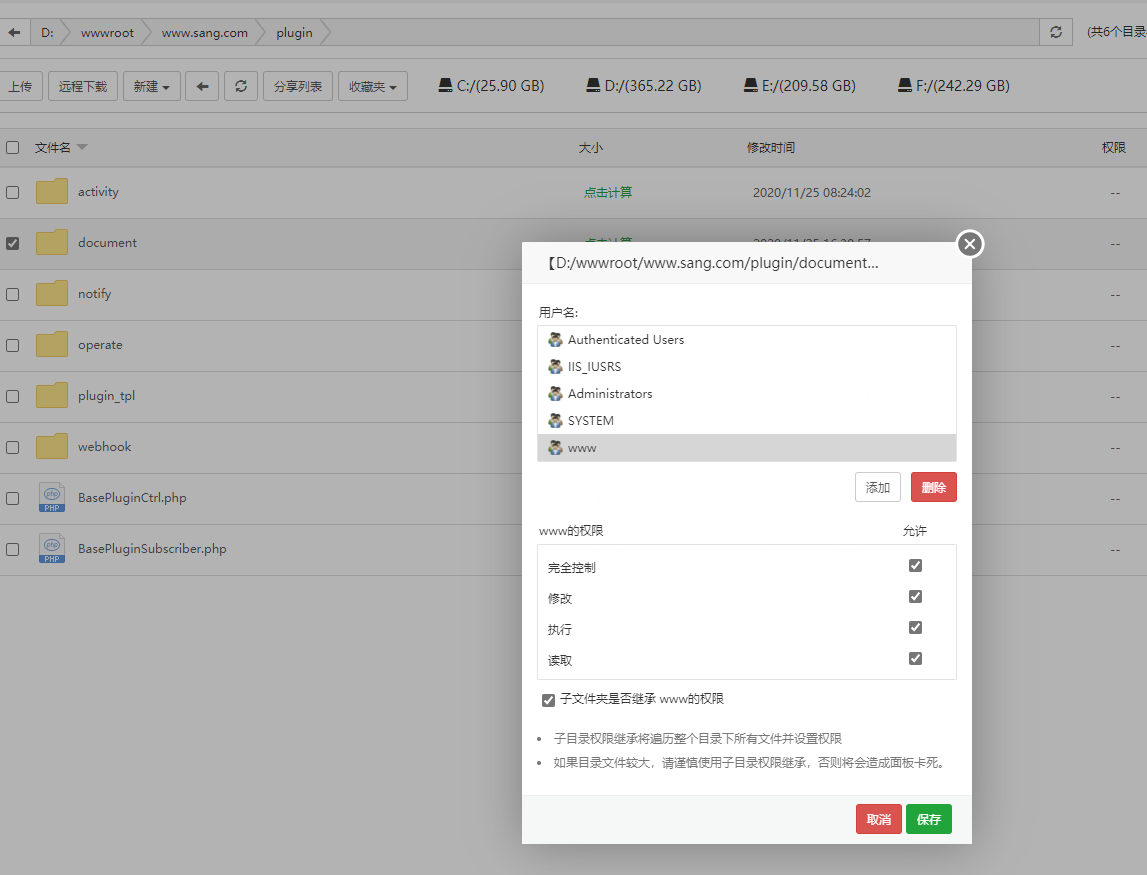Click the 删除 button to remove the user

[933, 487]
